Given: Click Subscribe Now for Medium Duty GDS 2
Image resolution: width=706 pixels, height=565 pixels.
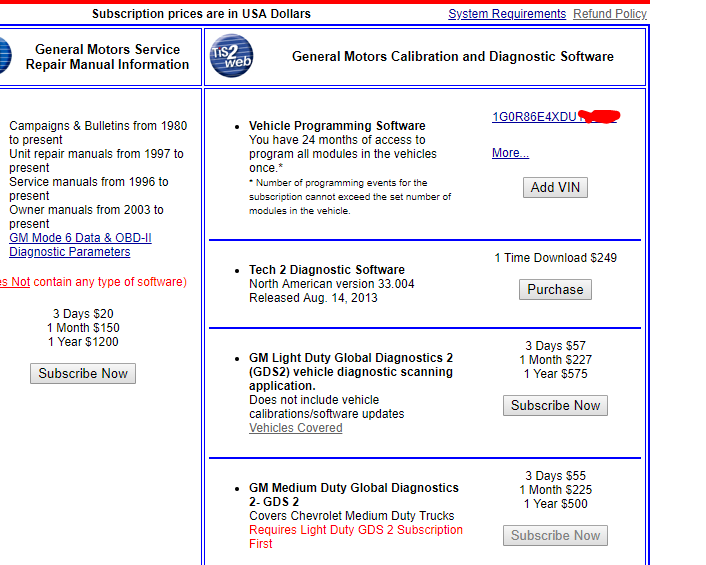Looking at the screenshot, I should pyautogui.click(x=555, y=535).
